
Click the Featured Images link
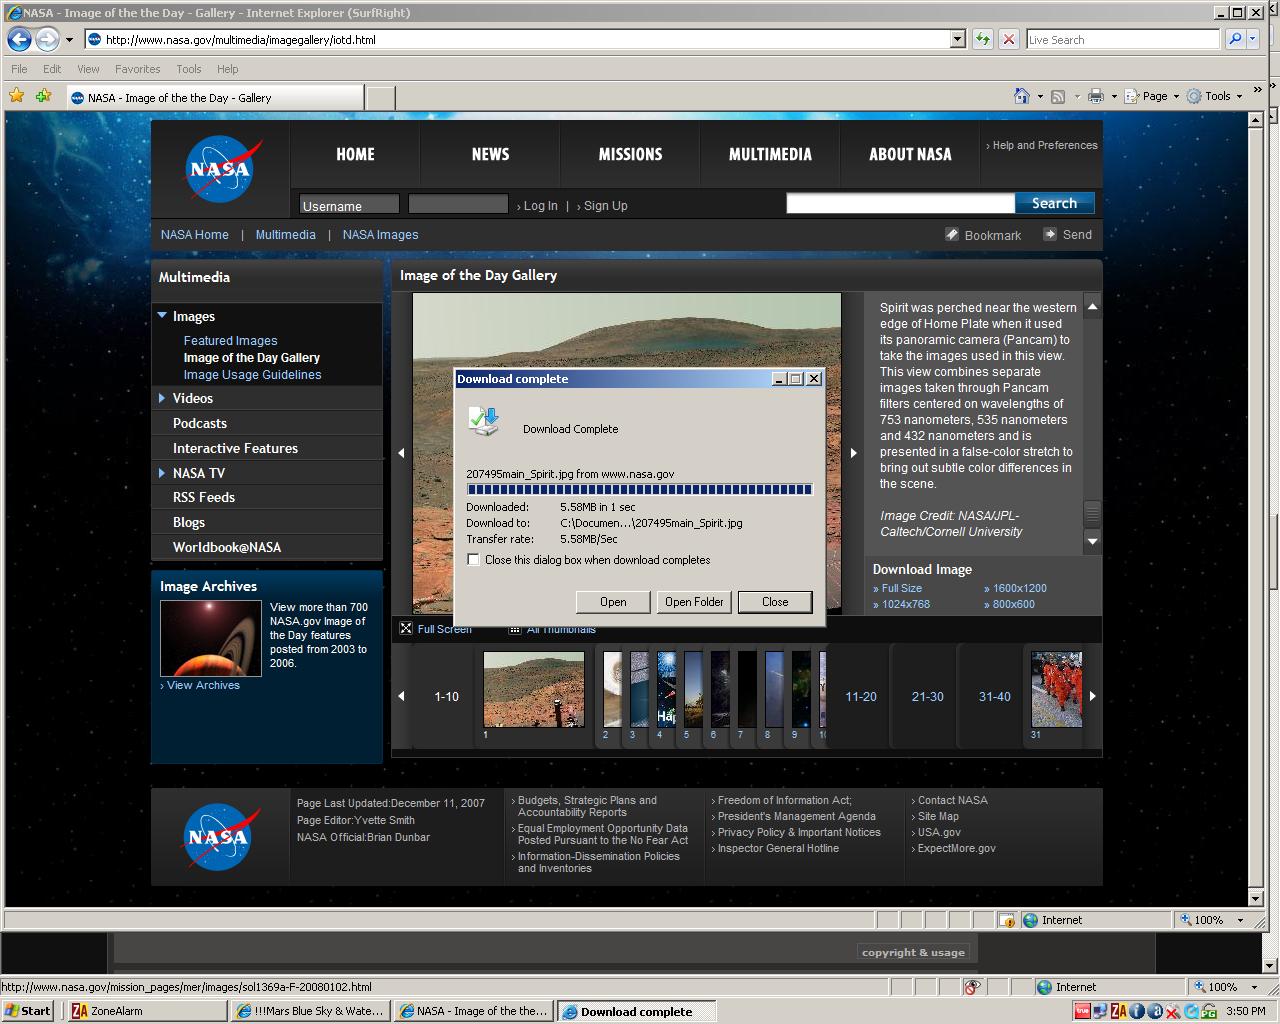click(230, 340)
